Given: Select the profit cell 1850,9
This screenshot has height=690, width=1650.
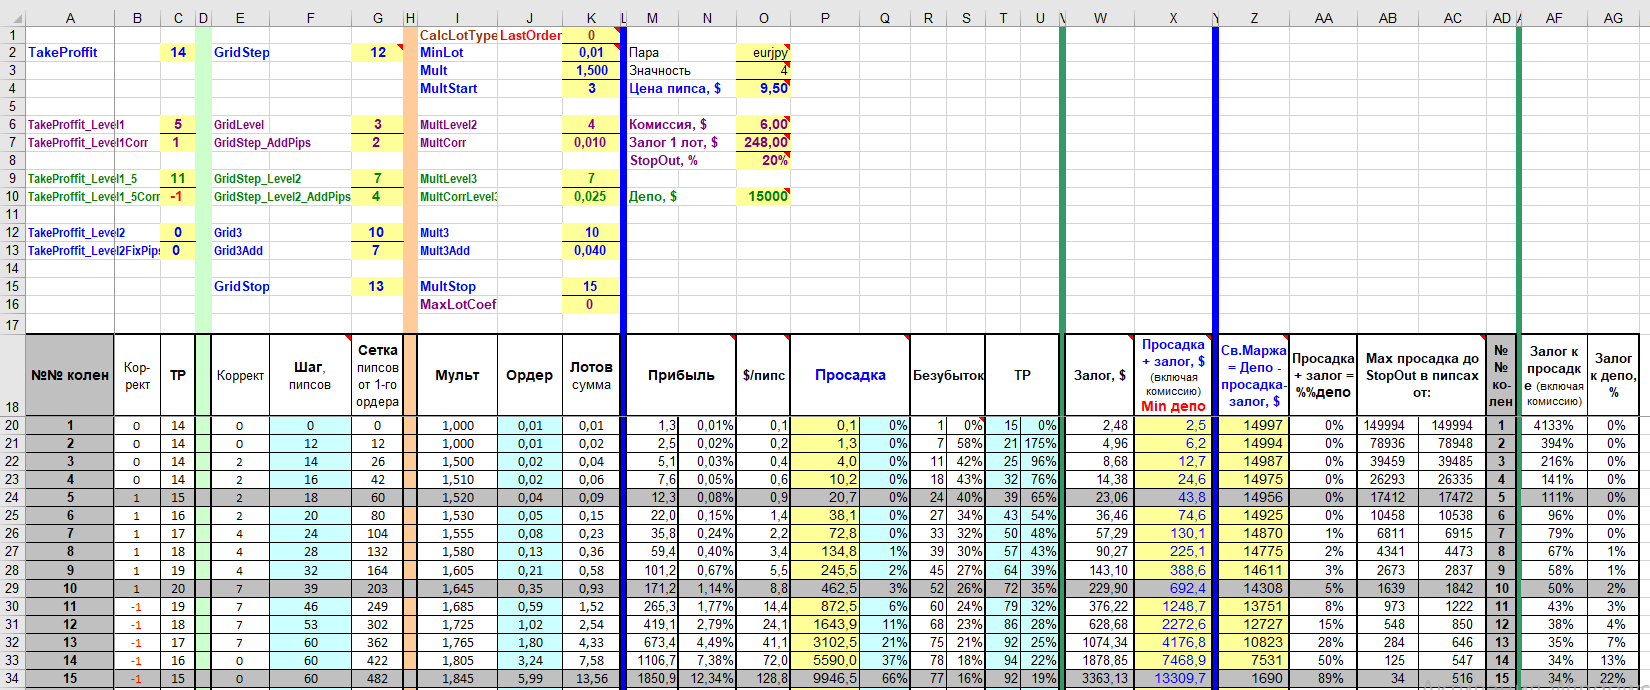Looking at the screenshot, I should [652, 678].
